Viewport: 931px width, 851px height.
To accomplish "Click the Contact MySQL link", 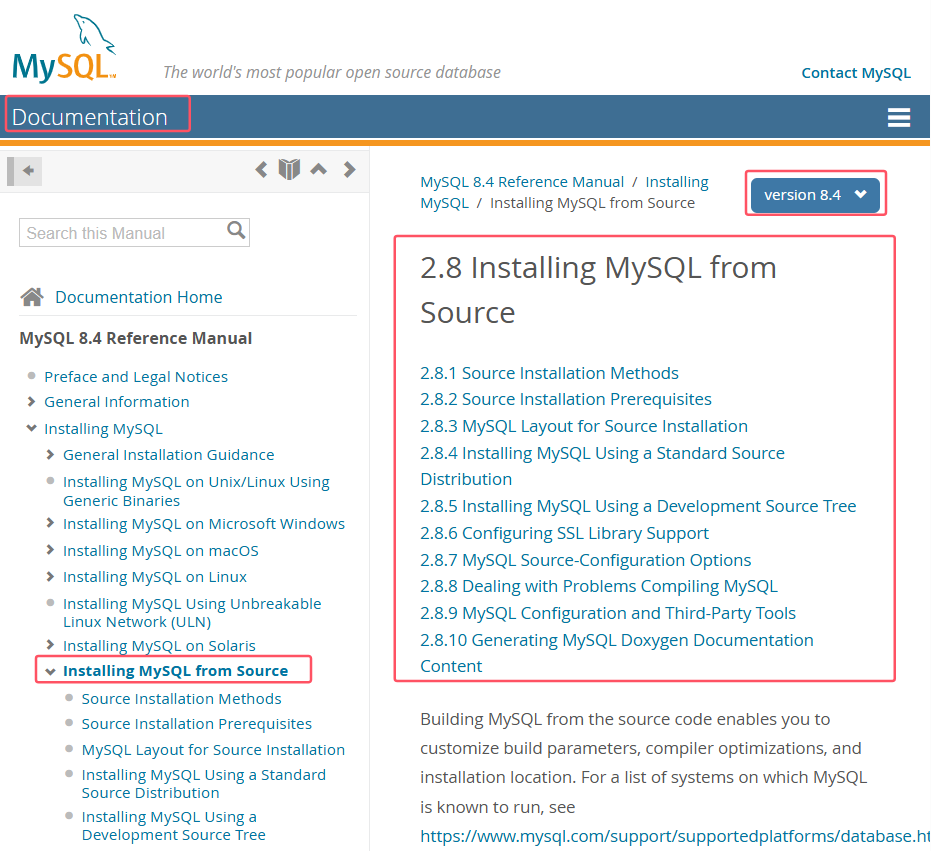I will (856, 73).
